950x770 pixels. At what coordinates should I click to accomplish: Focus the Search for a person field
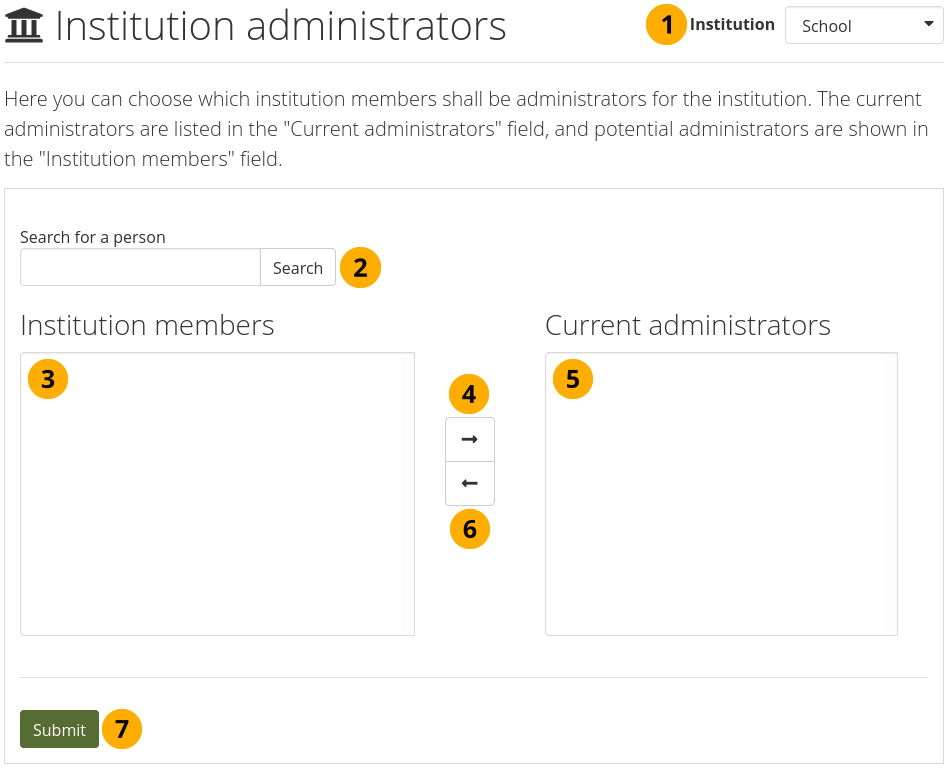click(x=140, y=268)
